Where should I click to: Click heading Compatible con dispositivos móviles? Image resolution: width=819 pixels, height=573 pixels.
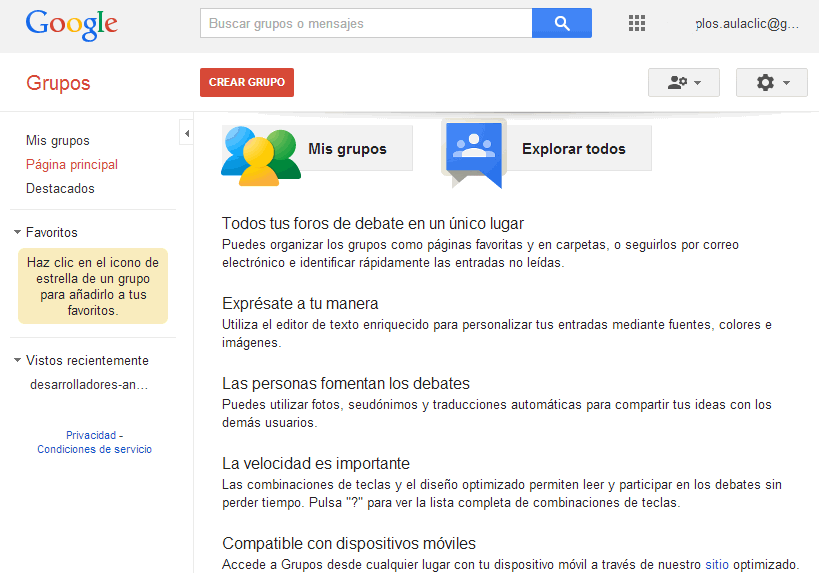click(x=349, y=543)
